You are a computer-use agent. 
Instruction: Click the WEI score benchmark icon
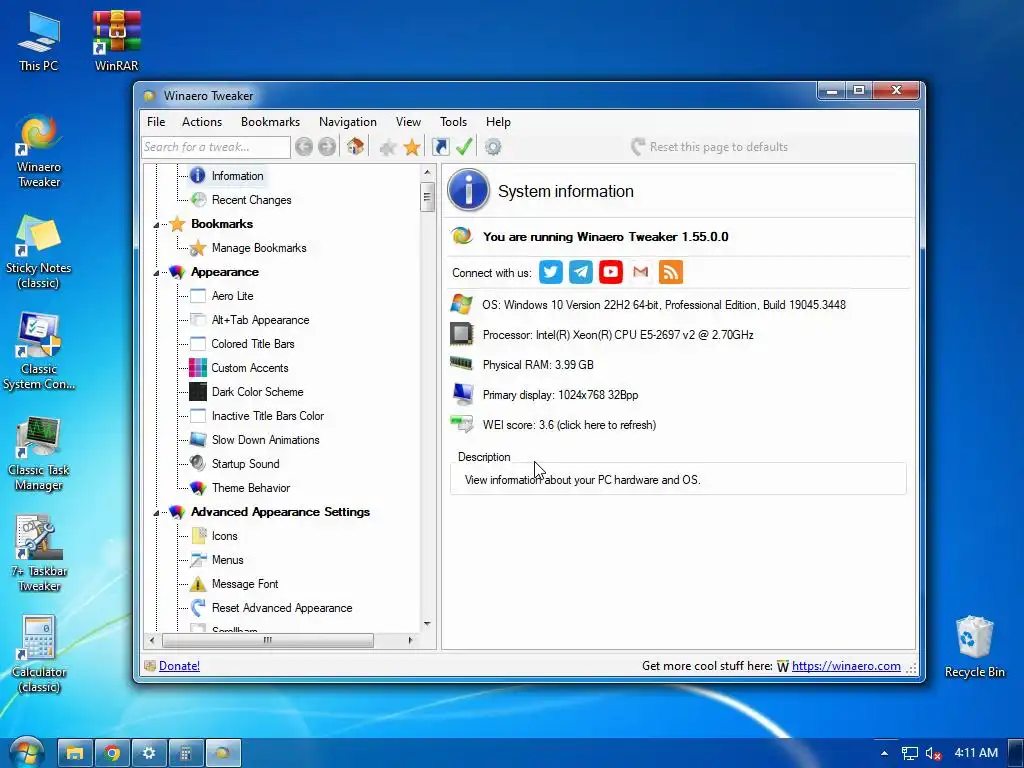(462, 424)
